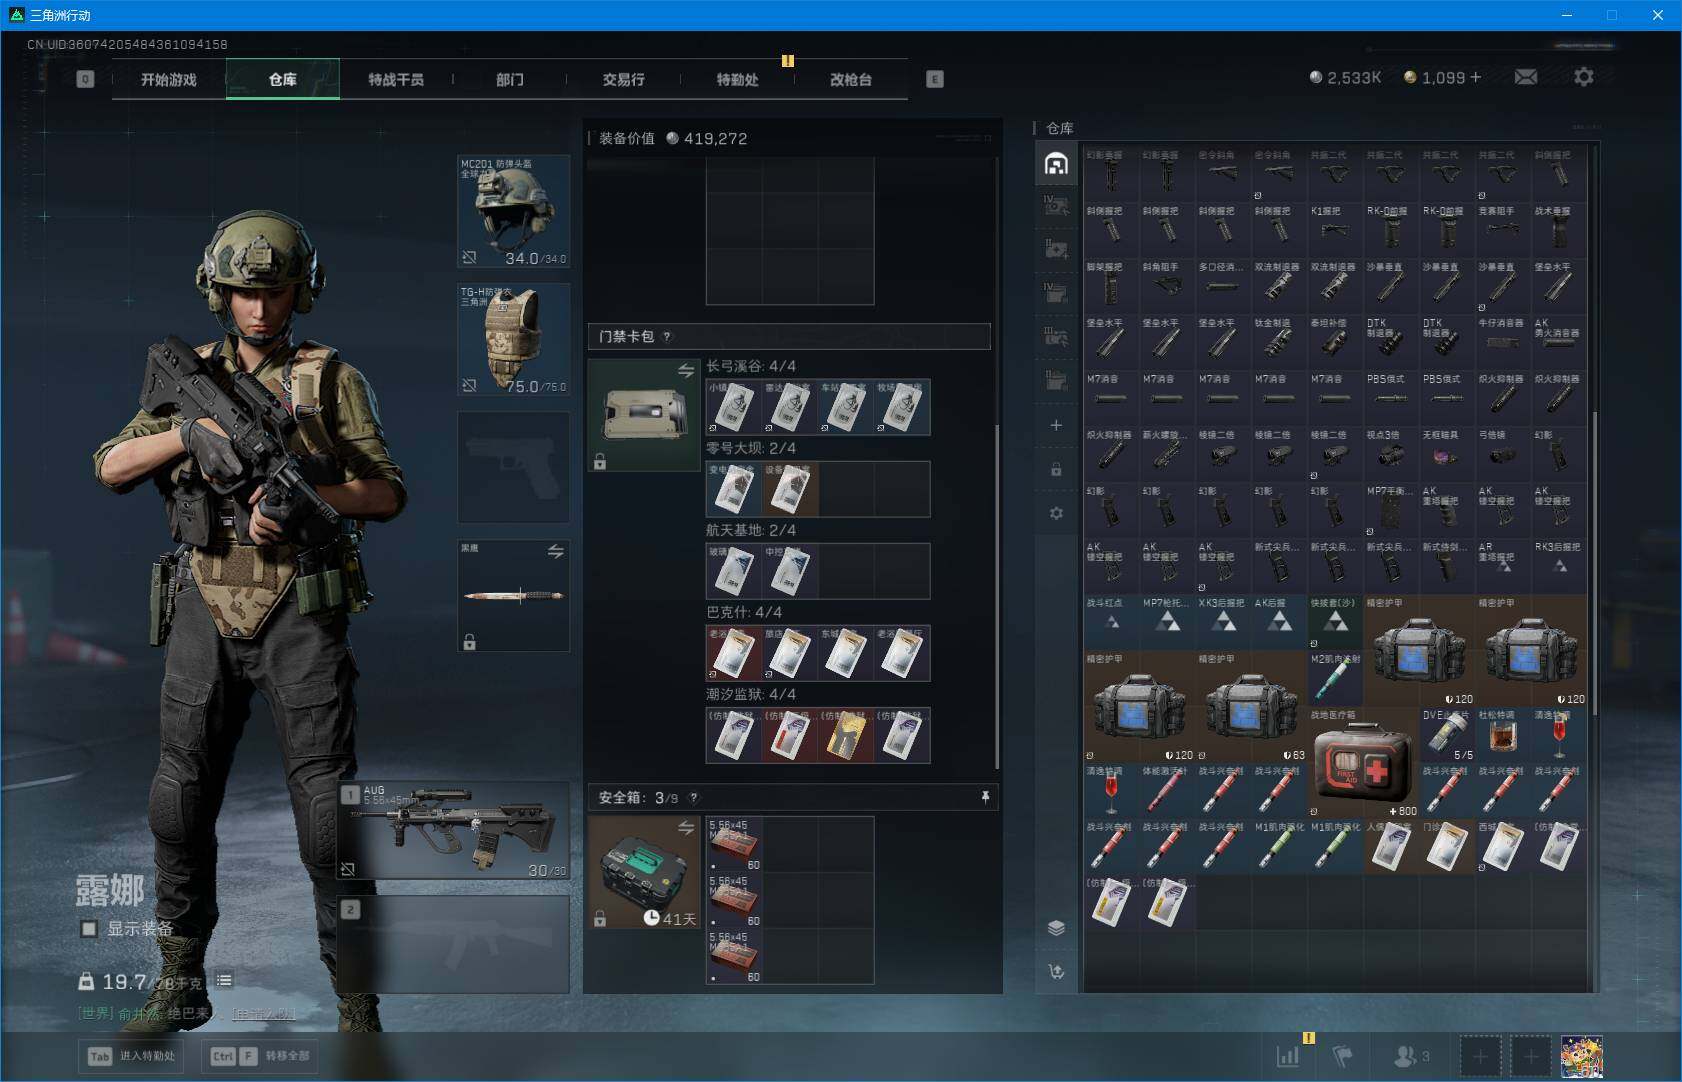
Task: Switch to the 仓库 tab
Action: [283, 79]
